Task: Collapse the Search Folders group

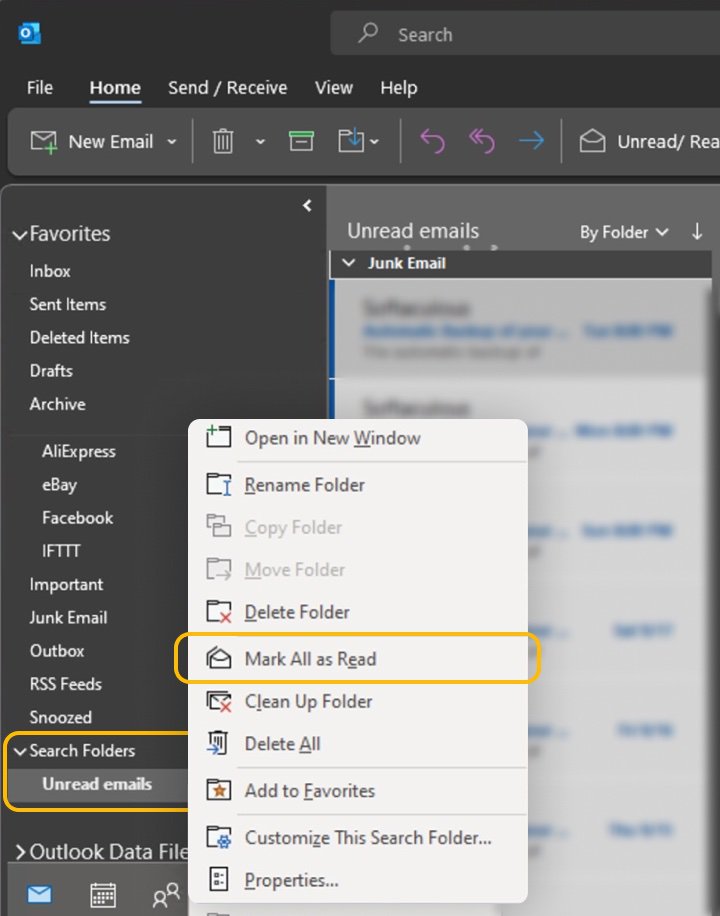Action: click(20, 751)
